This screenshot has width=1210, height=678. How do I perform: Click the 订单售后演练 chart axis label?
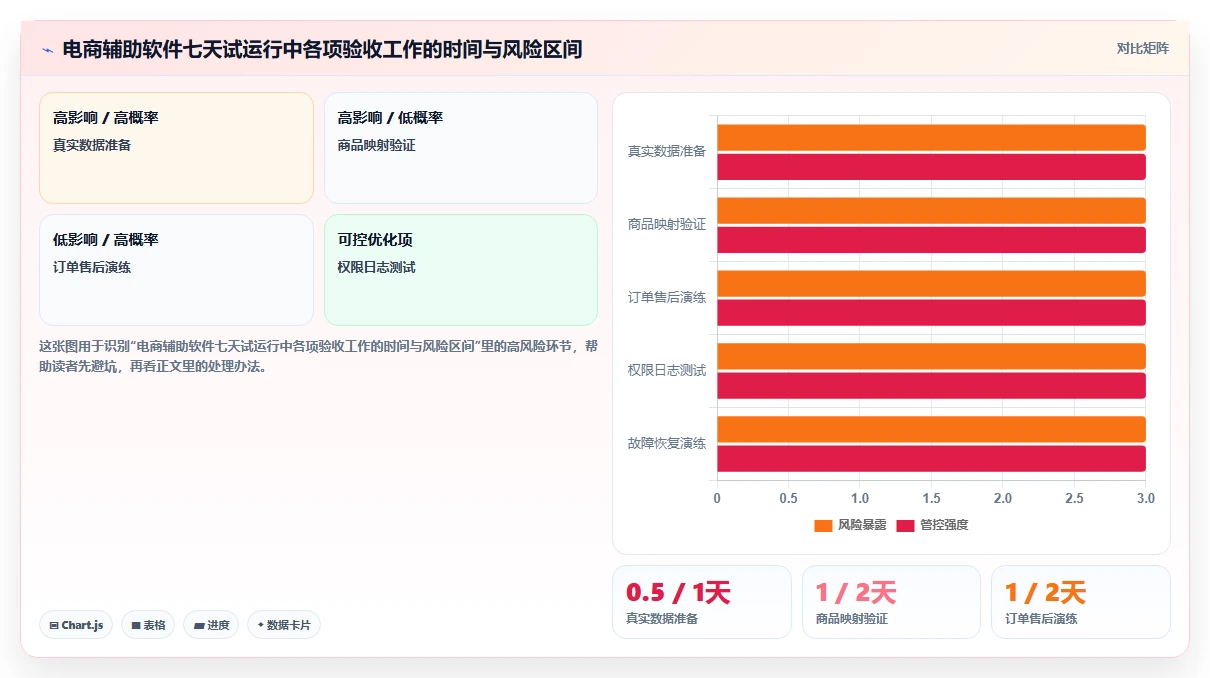pos(666,298)
